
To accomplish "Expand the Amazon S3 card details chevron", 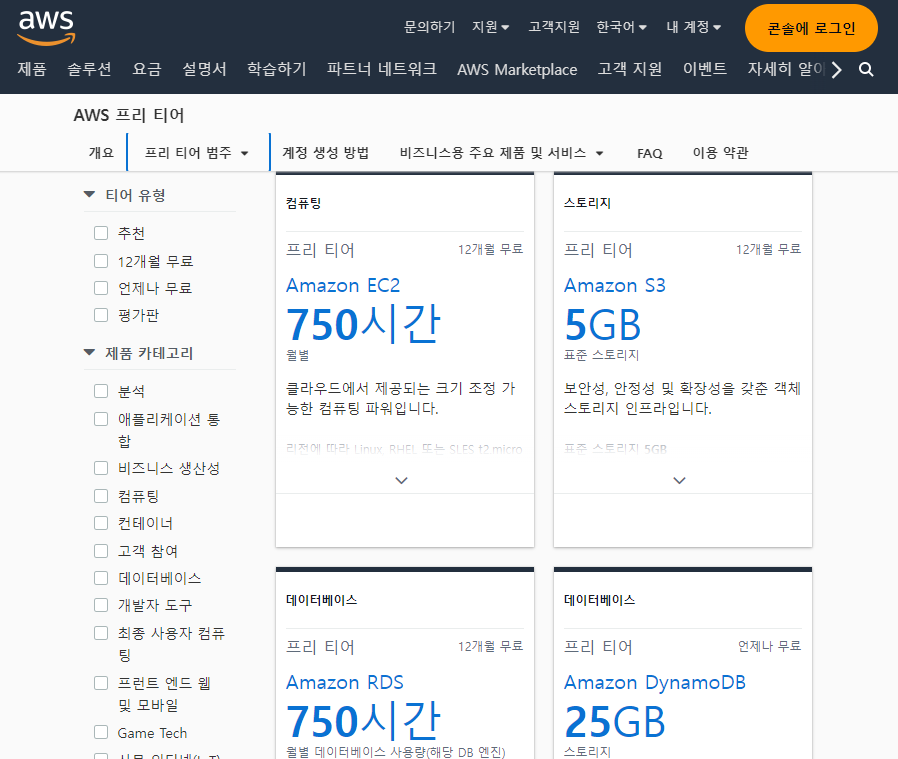I will 679,480.
